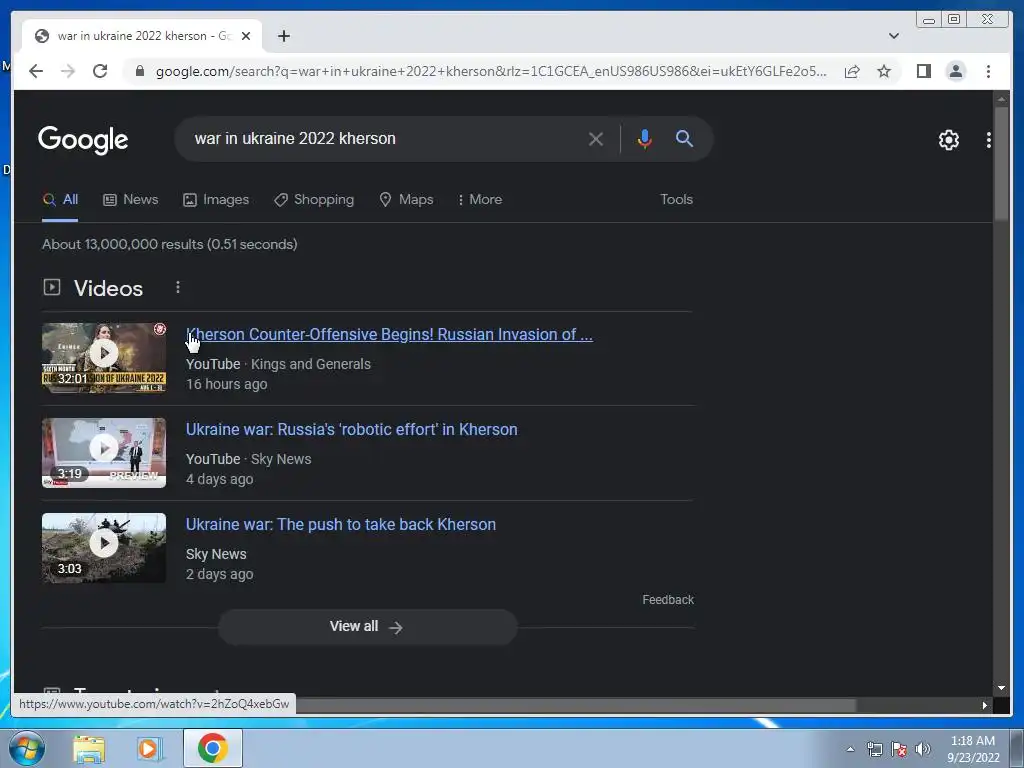Focus the Chrome address bar URL

(490, 71)
